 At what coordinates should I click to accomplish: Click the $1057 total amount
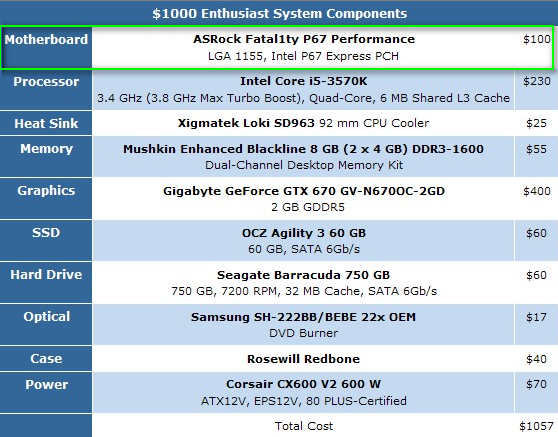coord(536,426)
